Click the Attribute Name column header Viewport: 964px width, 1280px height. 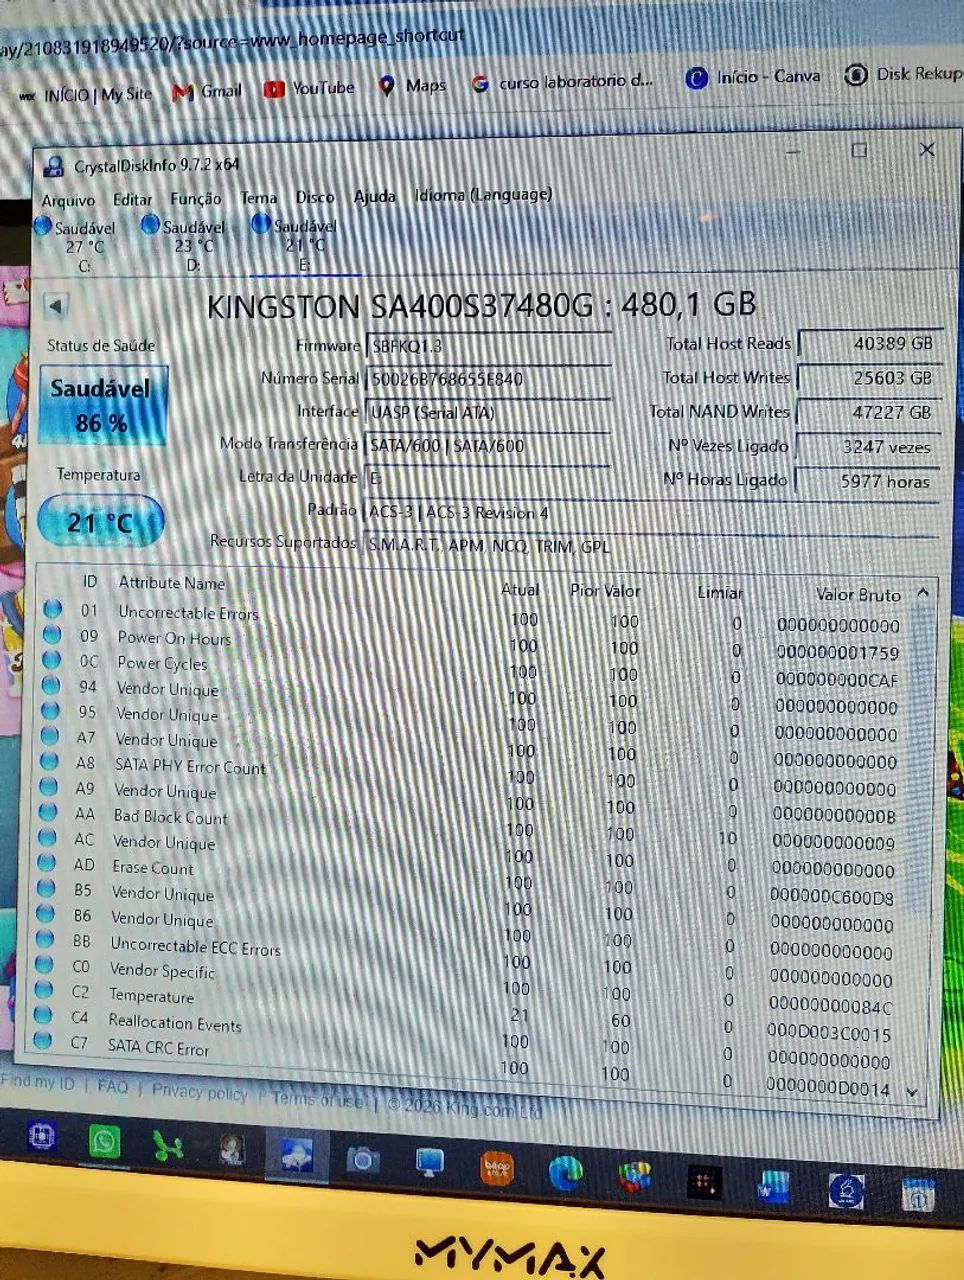[172, 583]
